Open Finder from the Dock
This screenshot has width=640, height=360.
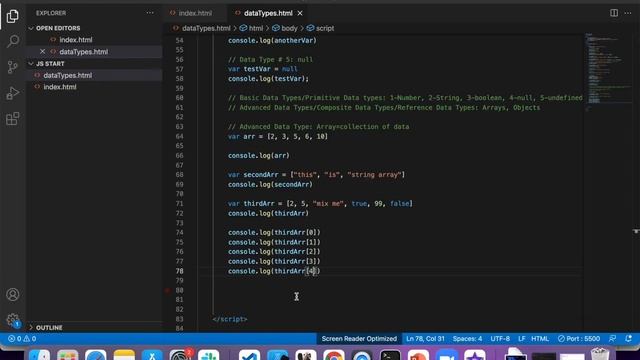point(40,355)
